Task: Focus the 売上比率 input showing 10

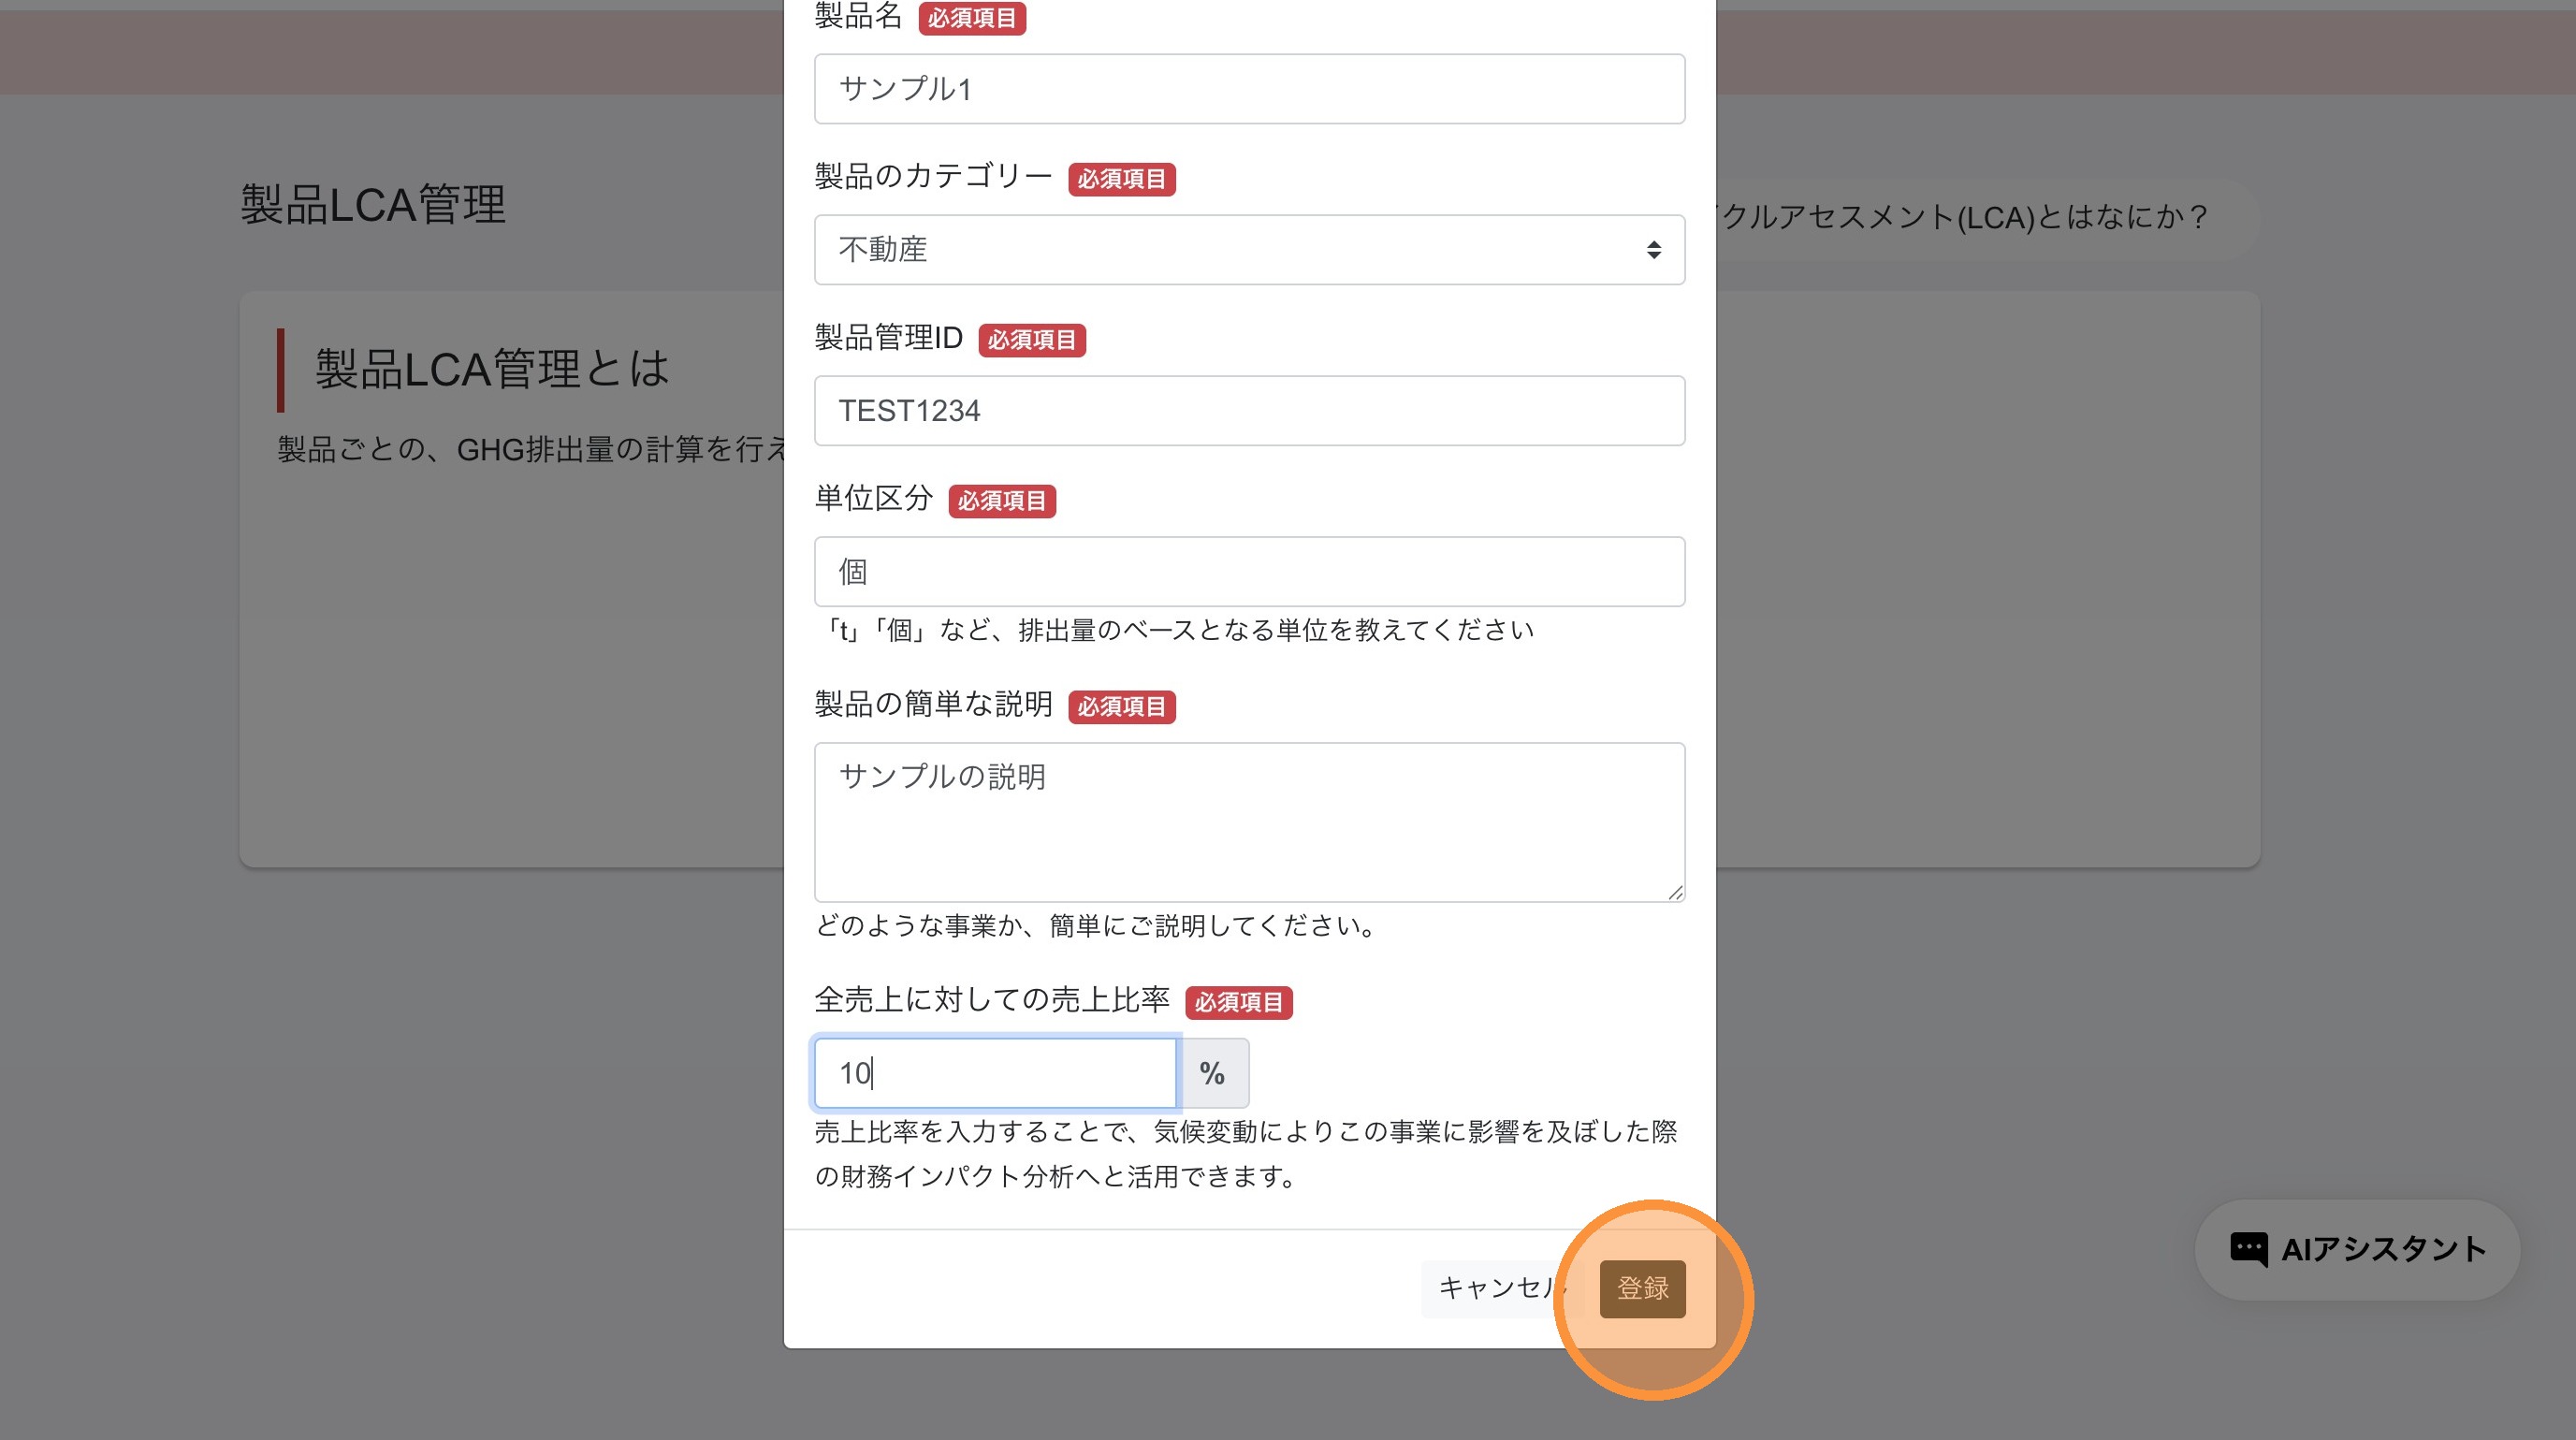Action: tap(995, 1073)
